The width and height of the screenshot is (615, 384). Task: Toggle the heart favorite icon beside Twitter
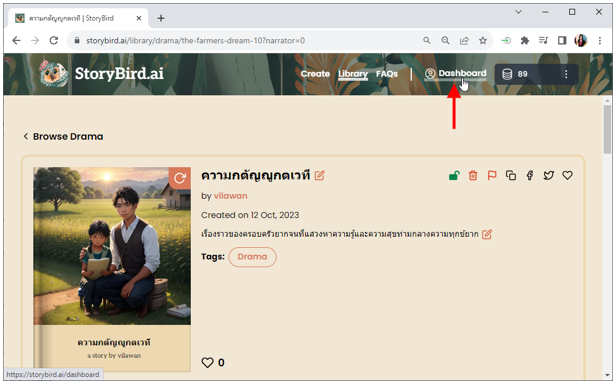(567, 175)
